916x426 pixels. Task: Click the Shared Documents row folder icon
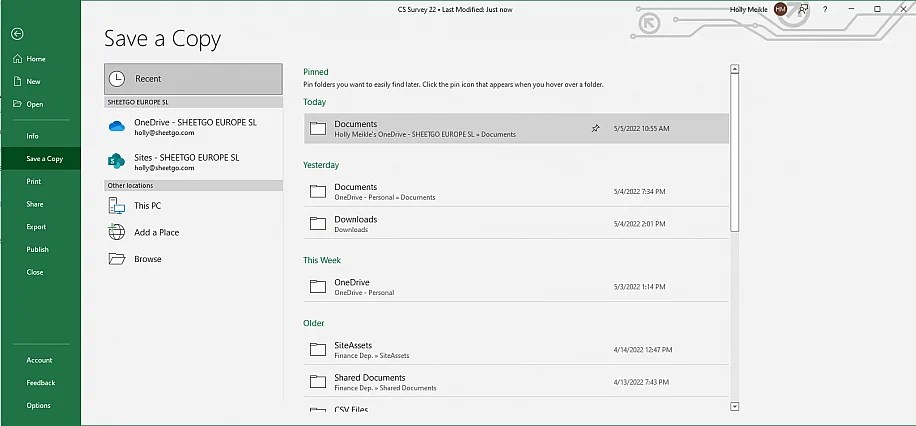tap(318, 382)
